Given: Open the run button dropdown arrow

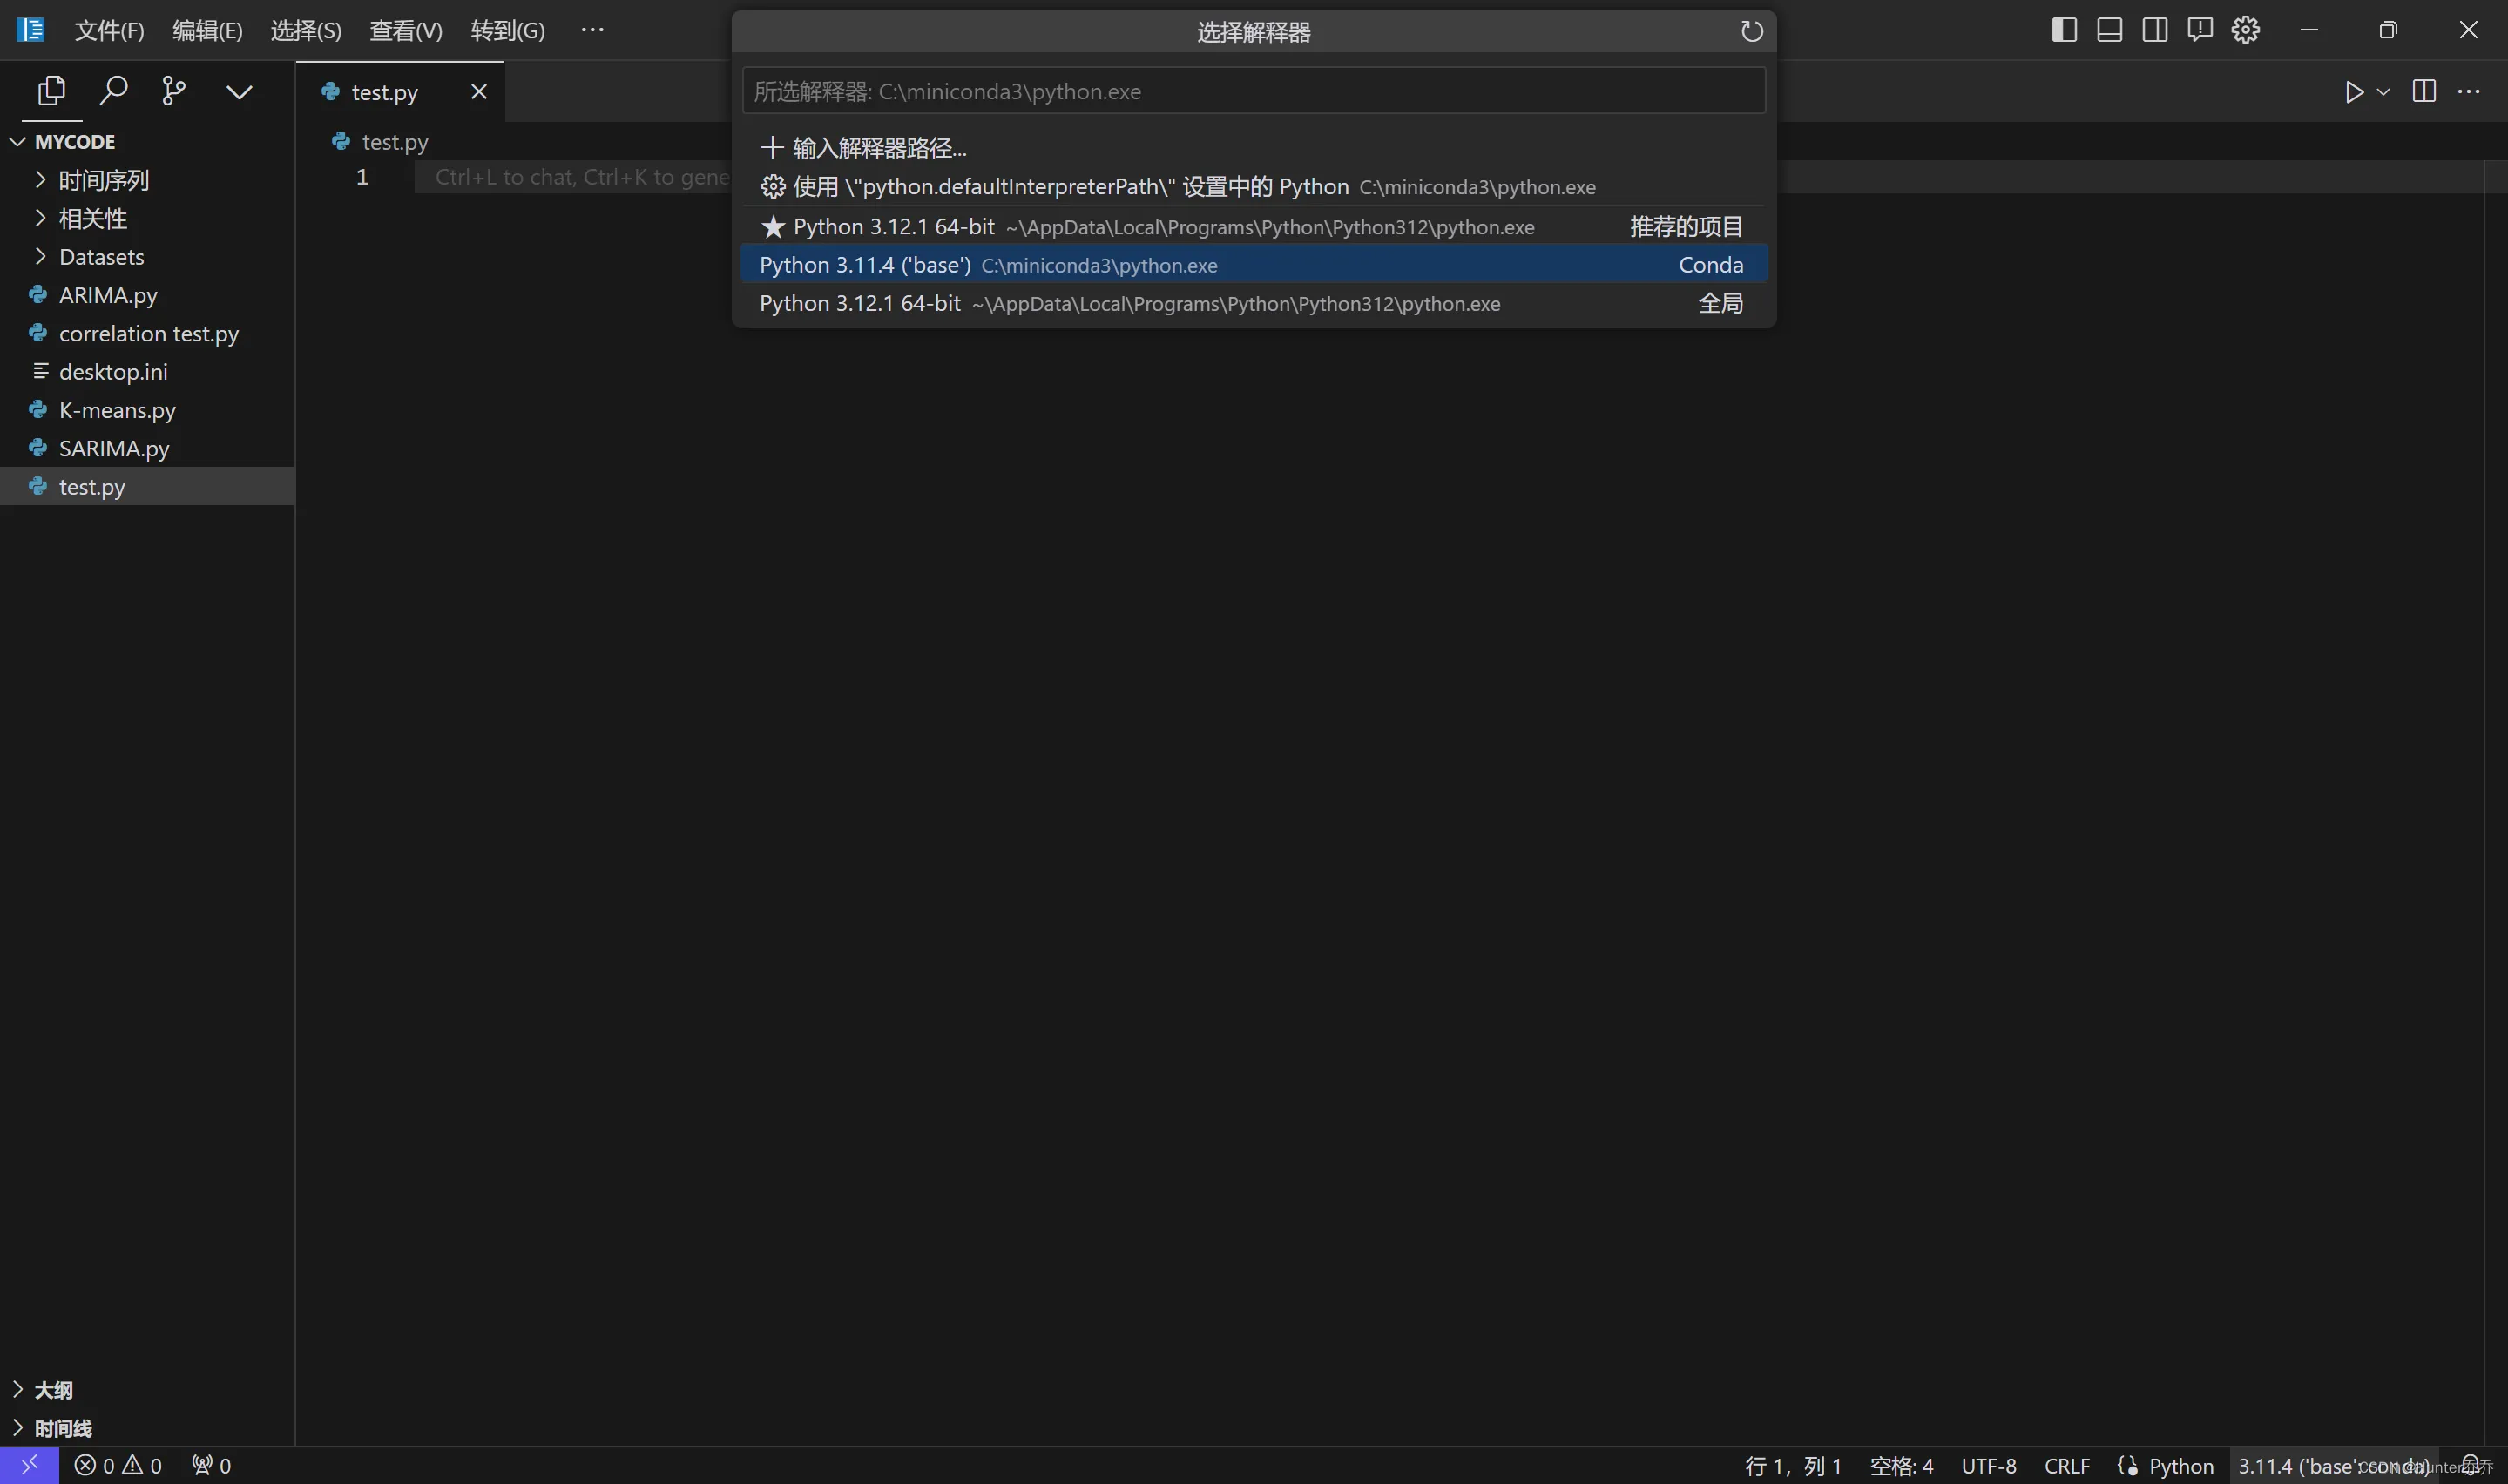Looking at the screenshot, I should click(2384, 92).
